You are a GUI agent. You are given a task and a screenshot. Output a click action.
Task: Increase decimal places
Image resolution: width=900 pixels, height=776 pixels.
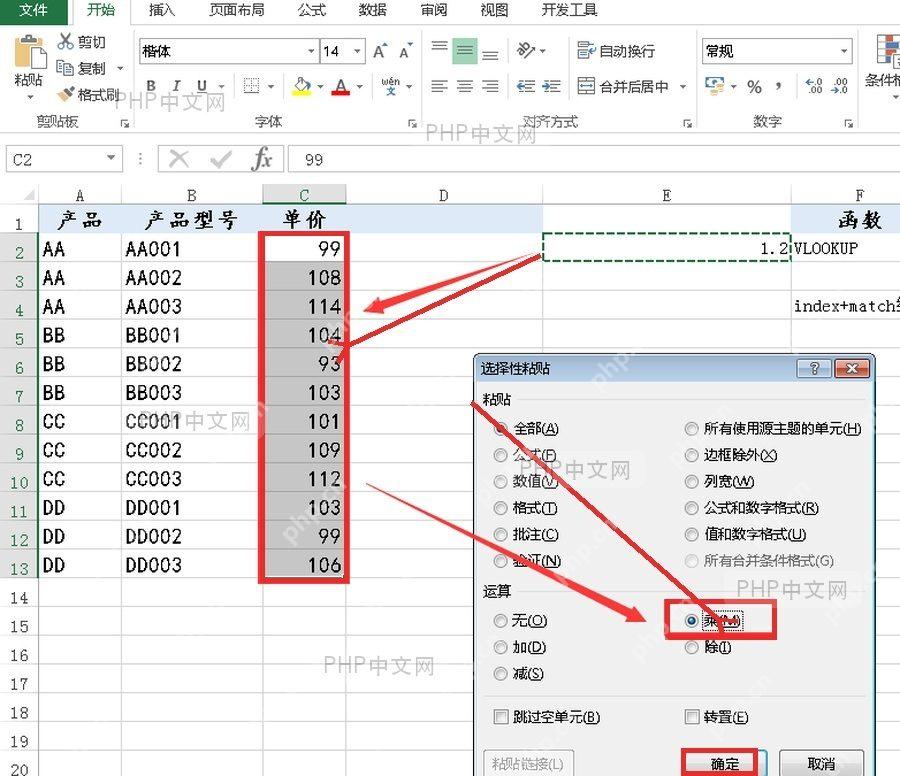[x=814, y=86]
